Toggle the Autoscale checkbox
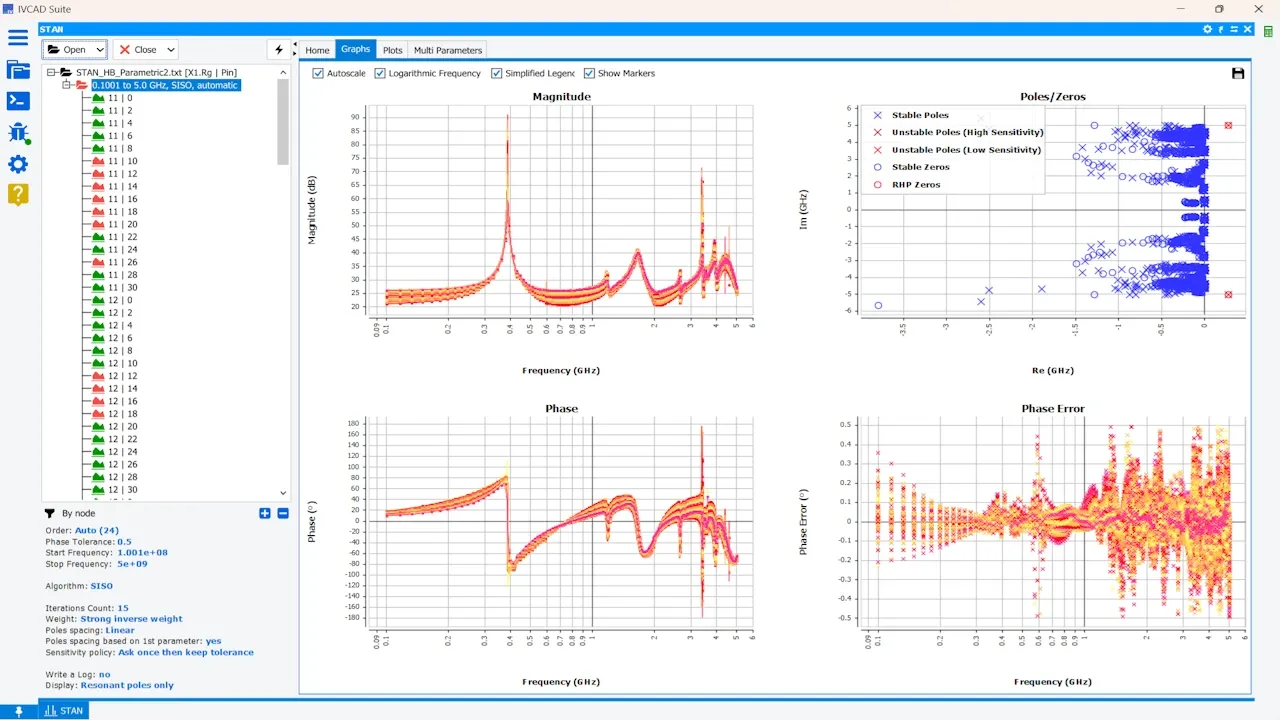This screenshot has height=720, width=1280. (x=318, y=73)
